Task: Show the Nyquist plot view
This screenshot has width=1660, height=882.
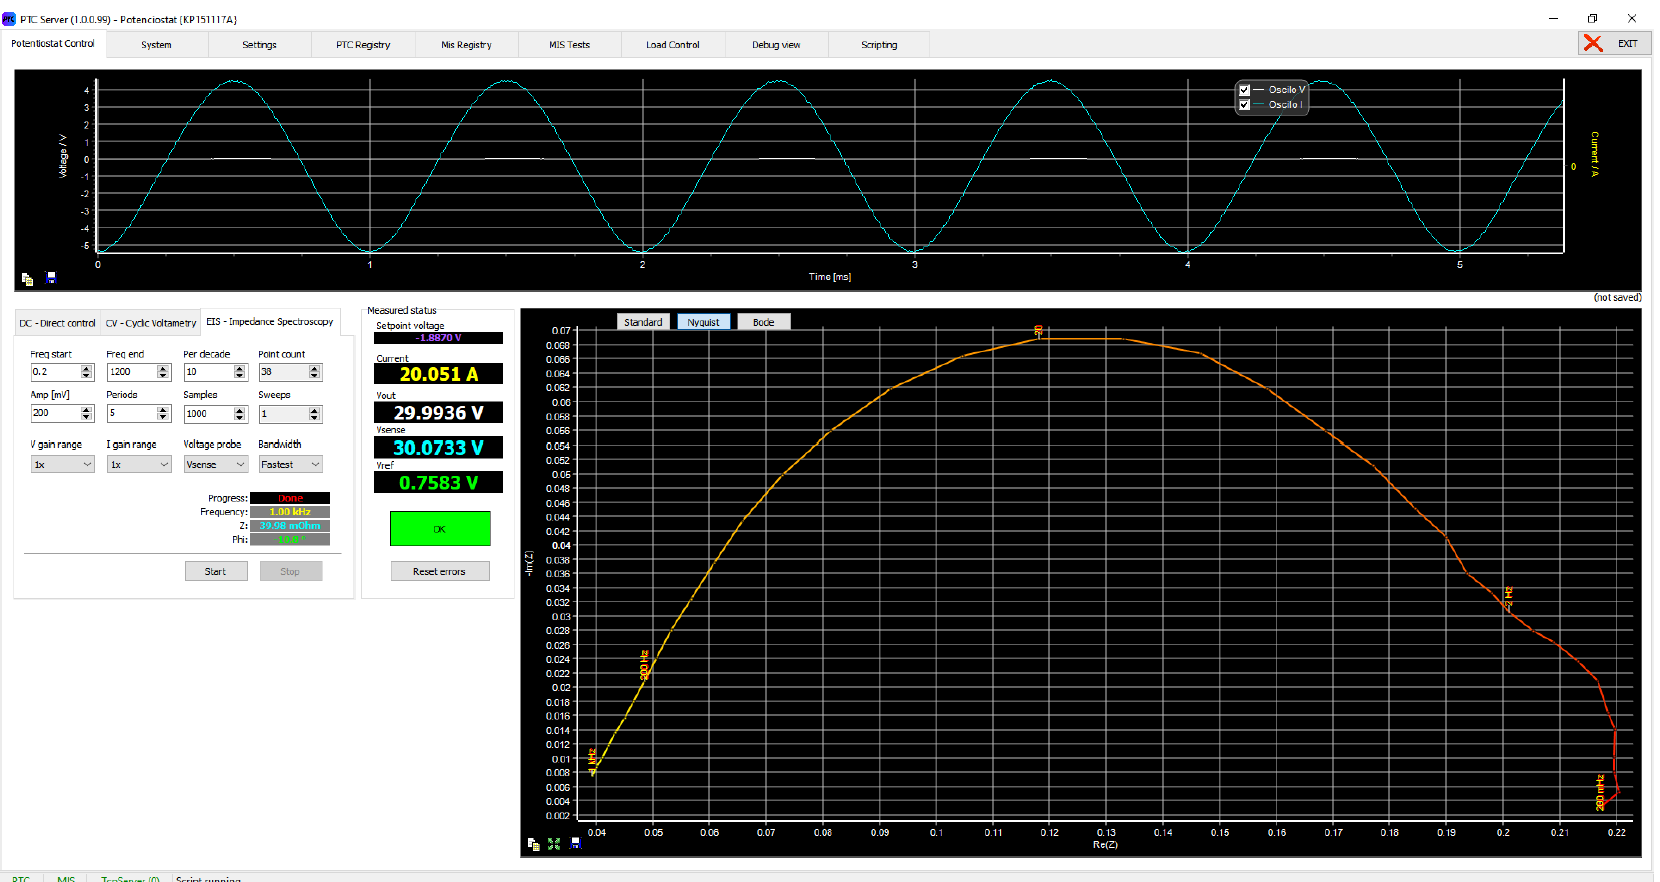Action: click(703, 322)
